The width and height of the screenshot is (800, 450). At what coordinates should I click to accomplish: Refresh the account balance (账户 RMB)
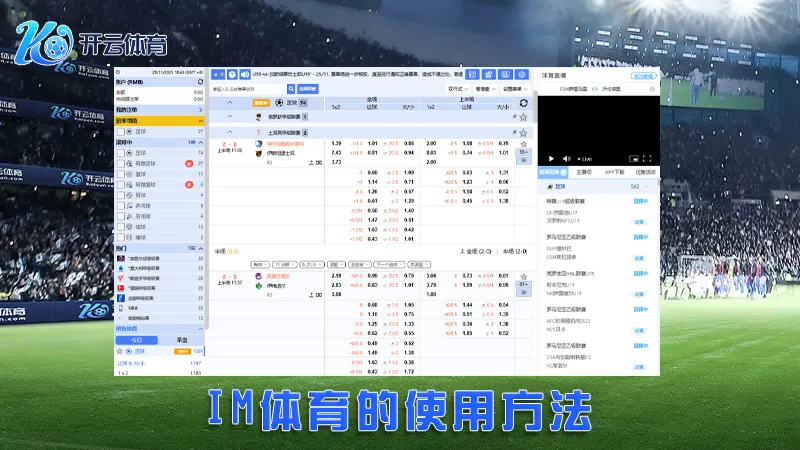pyautogui.click(x=201, y=82)
